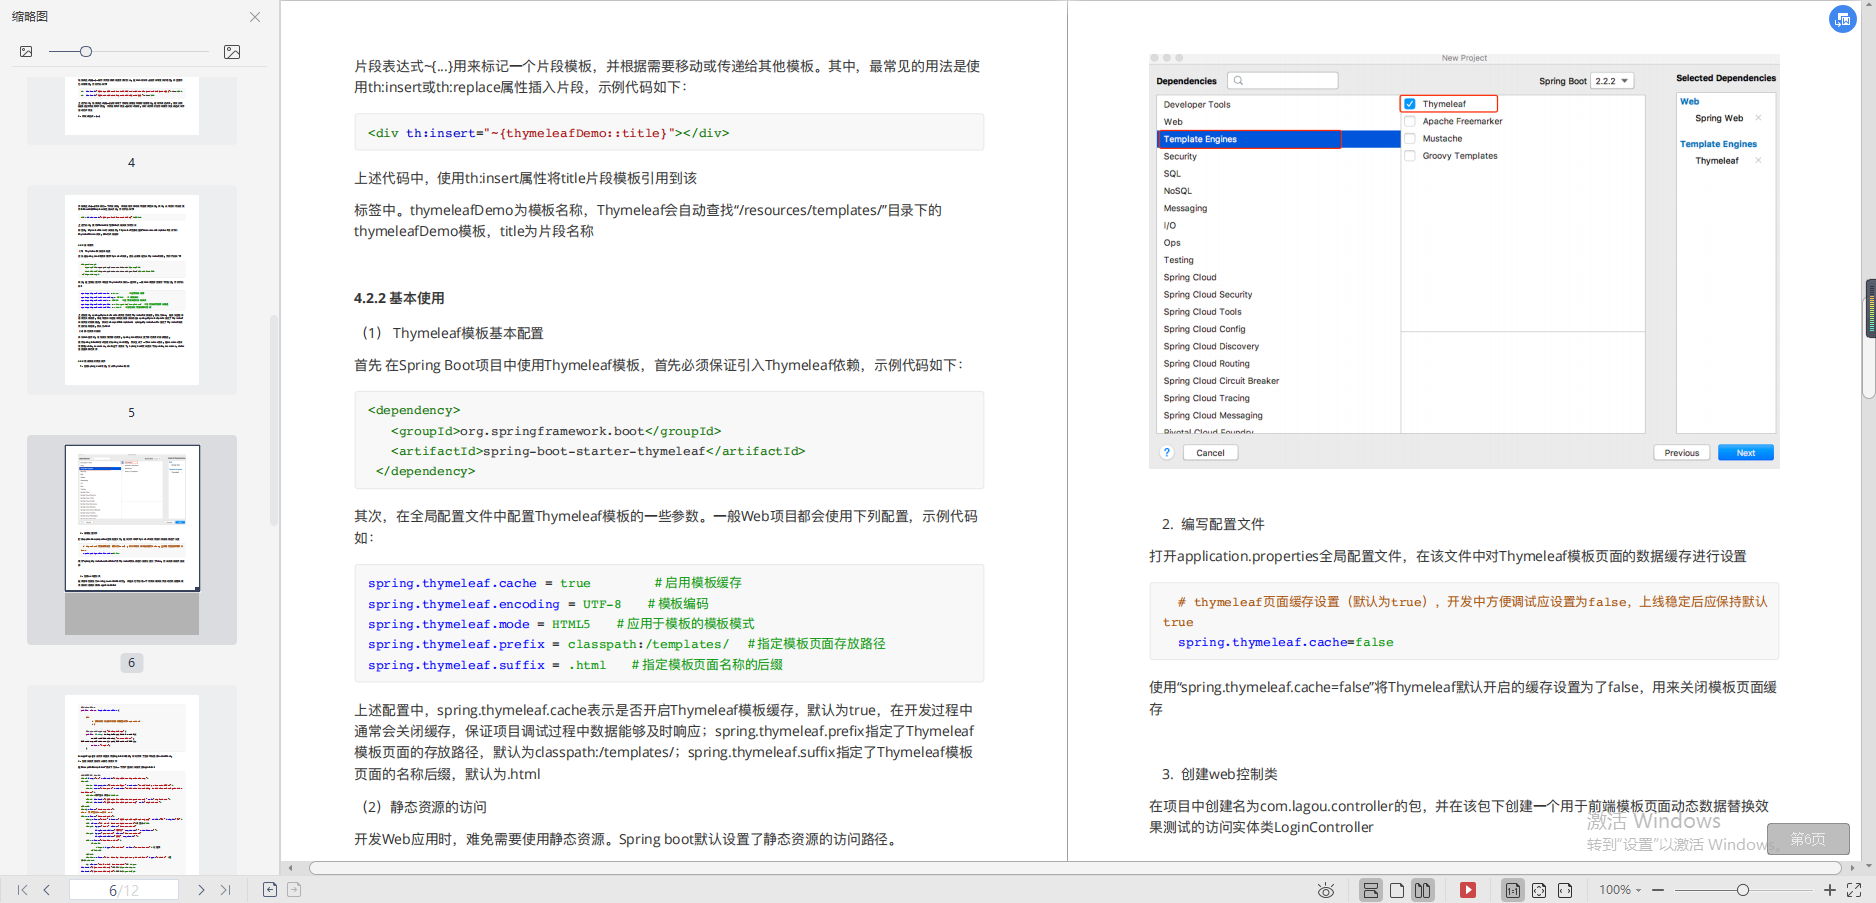The width and height of the screenshot is (1876, 903).
Task: Click the zoom out minus icon
Action: 1658,890
